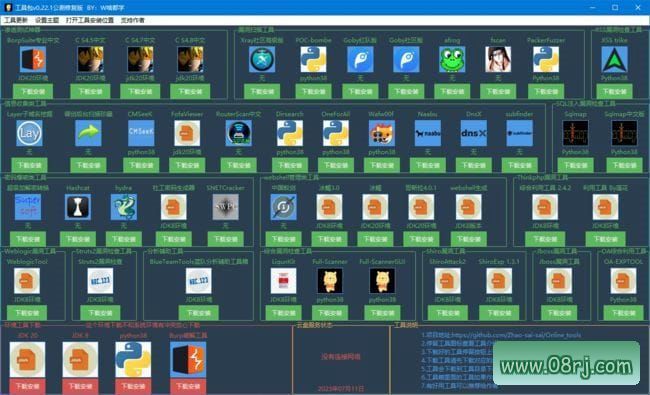650x395 pixels.
Task: Click the Sqlmap icon (not 中文版)
Action: [575, 133]
